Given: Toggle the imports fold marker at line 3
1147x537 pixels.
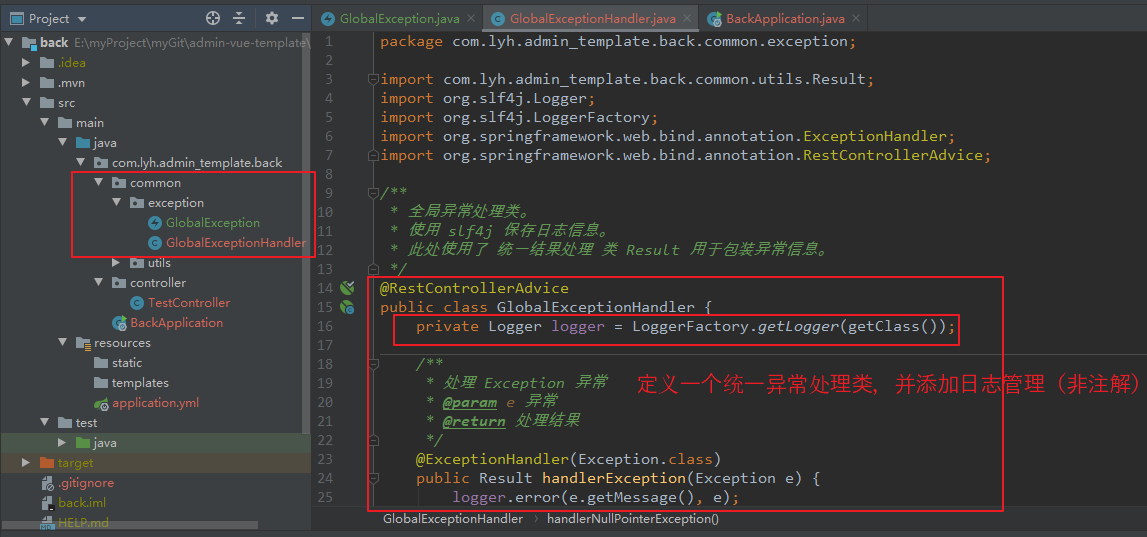Looking at the screenshot, I should pyautogui.click(x=374, y=79).
